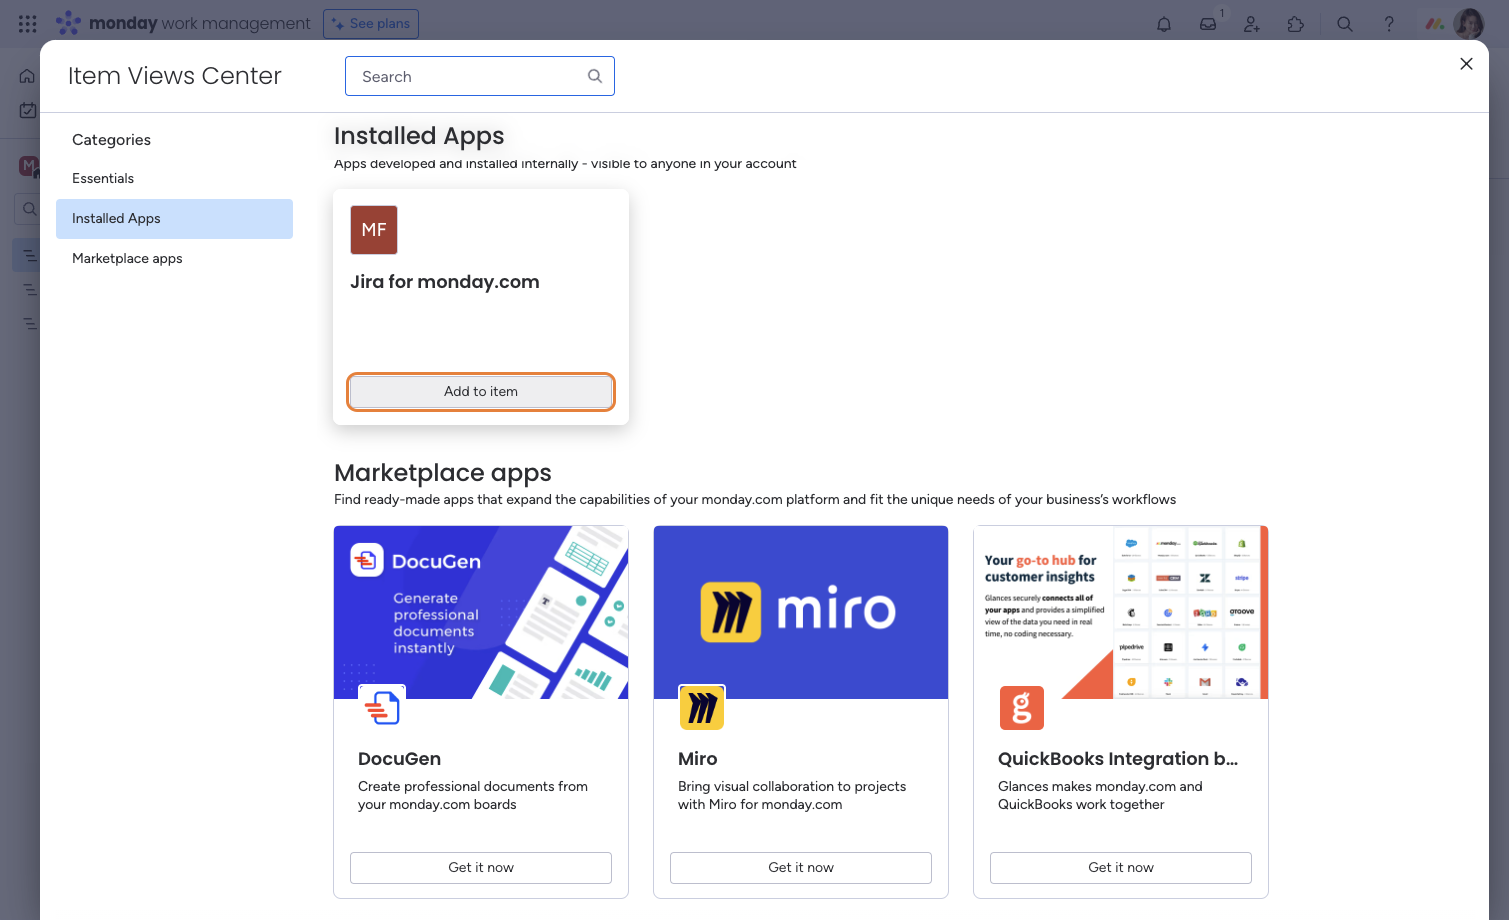The width and height of the screenshot is (1509, 920).
Task: Click the monday work management logo
Action: 183,23
